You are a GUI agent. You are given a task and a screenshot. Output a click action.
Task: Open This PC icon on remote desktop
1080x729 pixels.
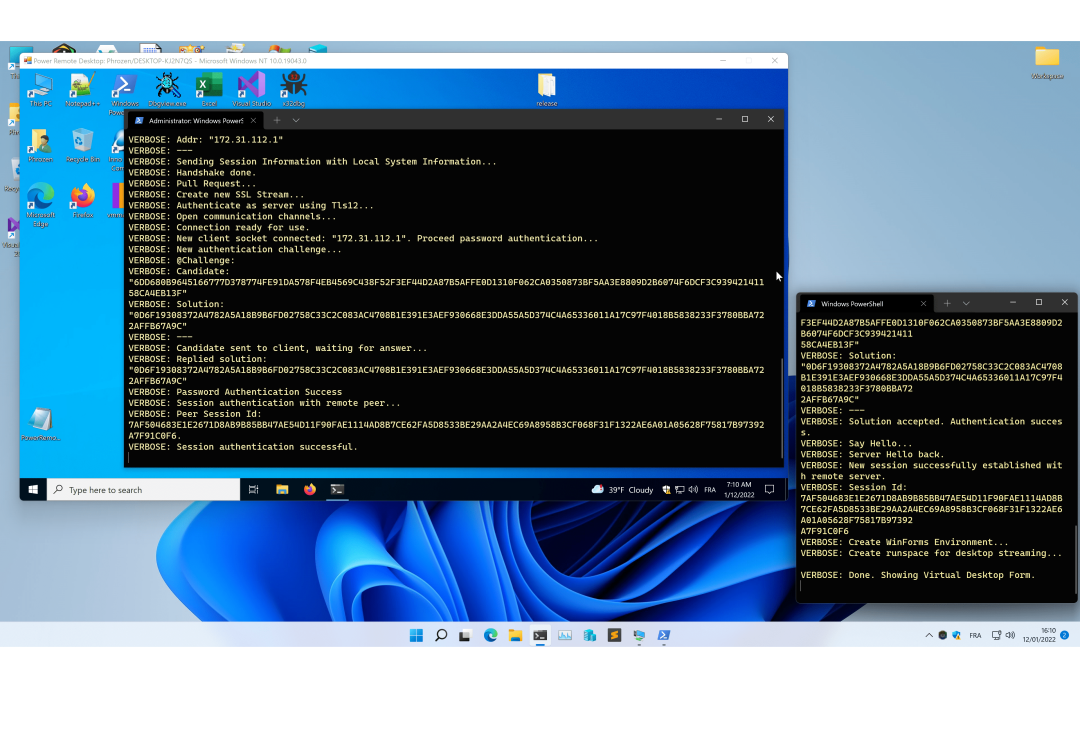tap(40, 90)
